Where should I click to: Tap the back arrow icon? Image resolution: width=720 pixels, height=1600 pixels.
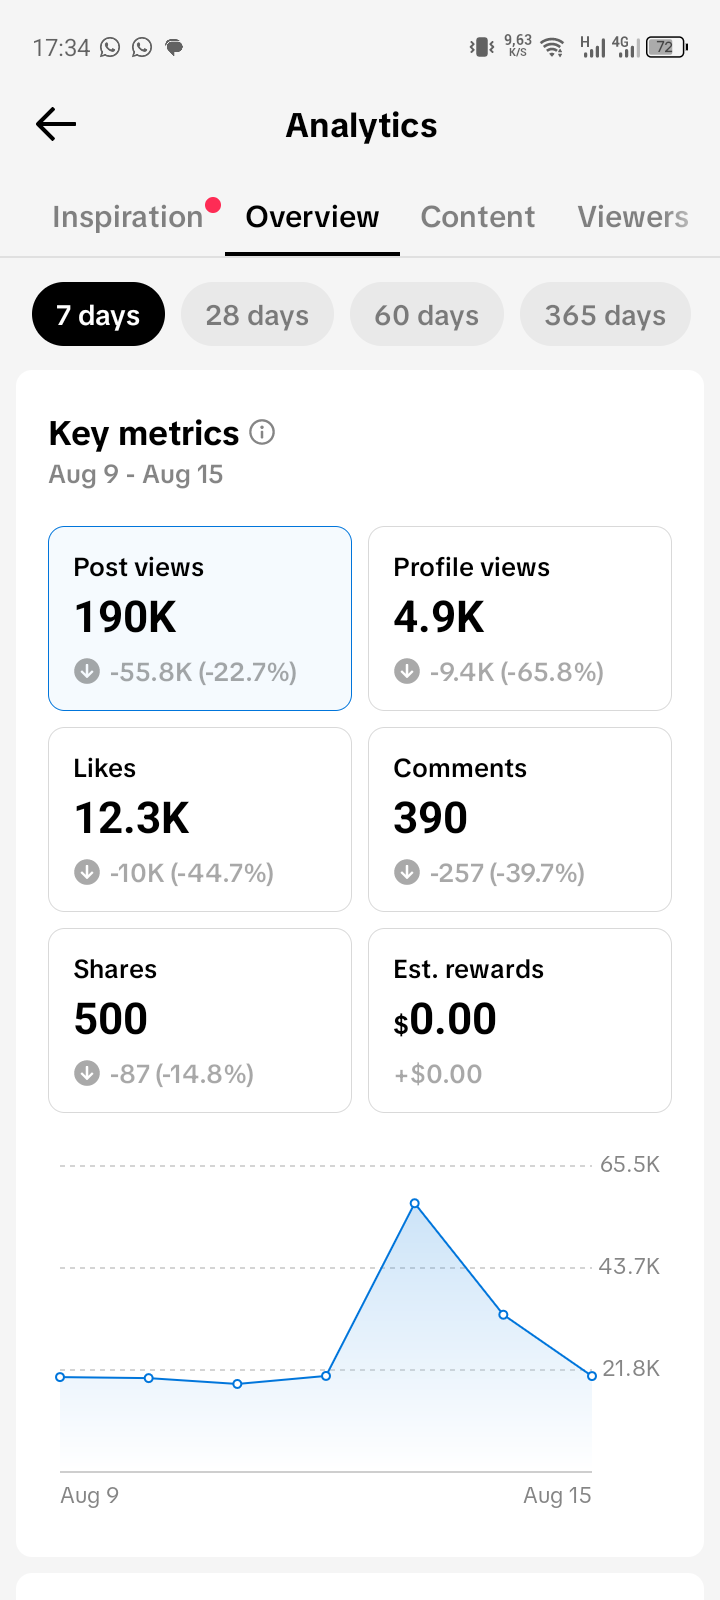click(56, 124)
